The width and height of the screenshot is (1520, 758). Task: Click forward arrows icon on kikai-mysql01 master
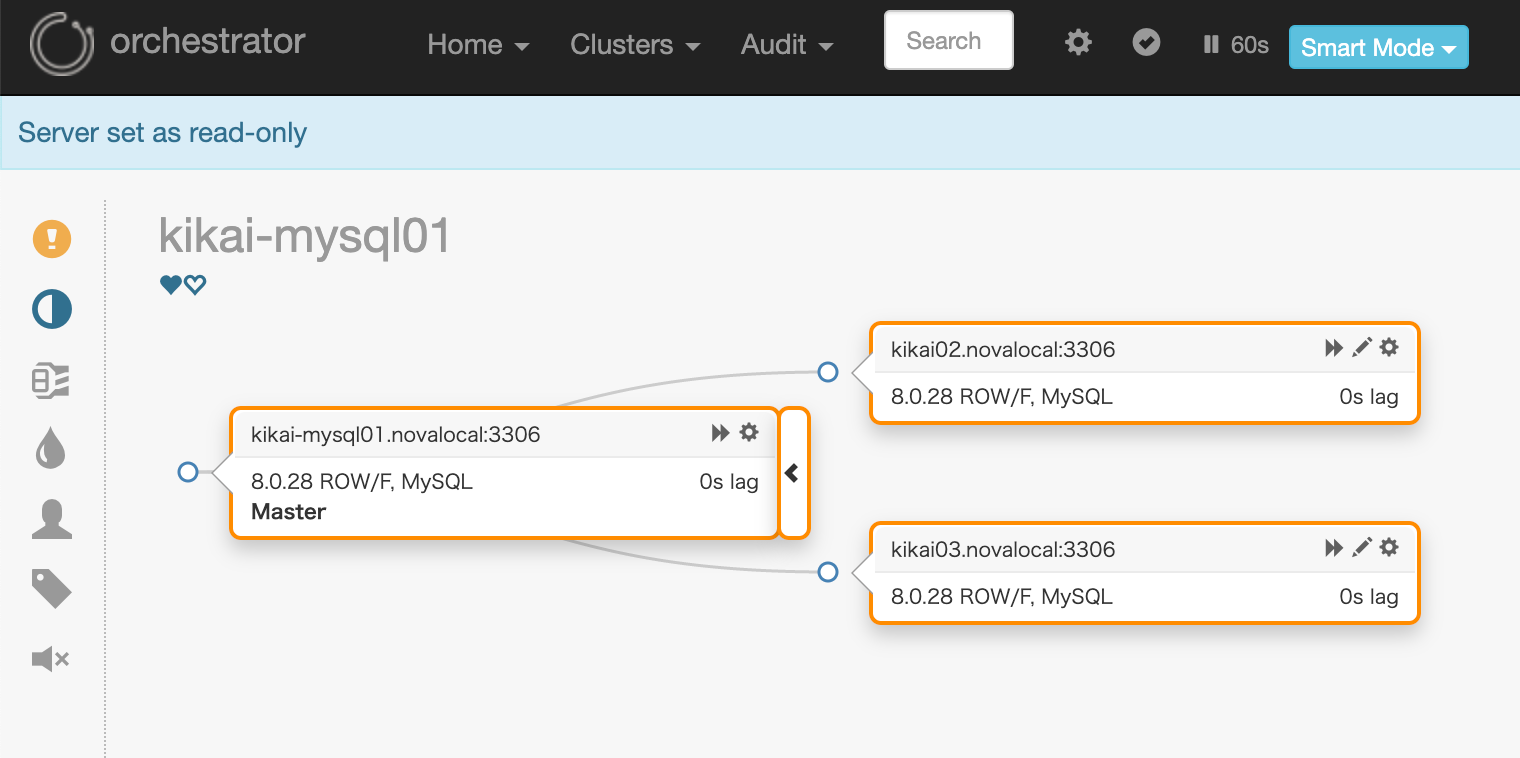(720, 433)
